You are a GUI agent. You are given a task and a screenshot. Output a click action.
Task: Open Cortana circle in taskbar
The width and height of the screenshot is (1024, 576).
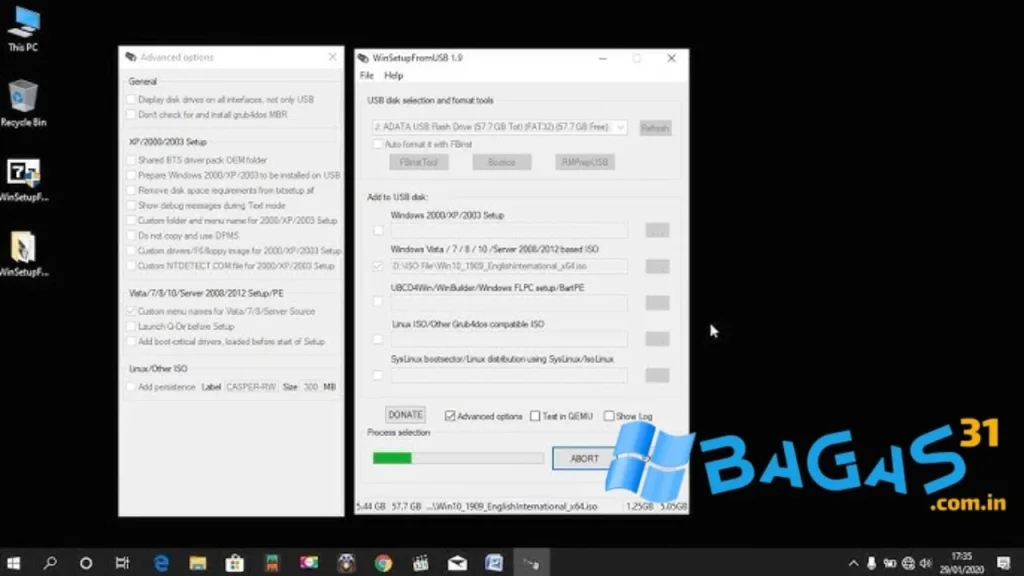point(86,563)
